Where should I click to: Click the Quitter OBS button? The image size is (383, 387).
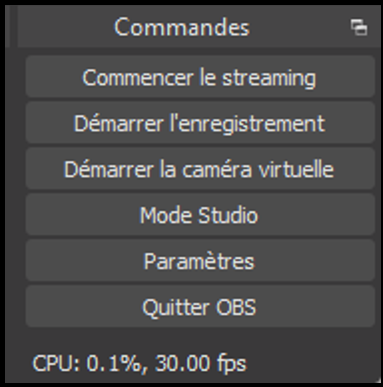point(200,306)
